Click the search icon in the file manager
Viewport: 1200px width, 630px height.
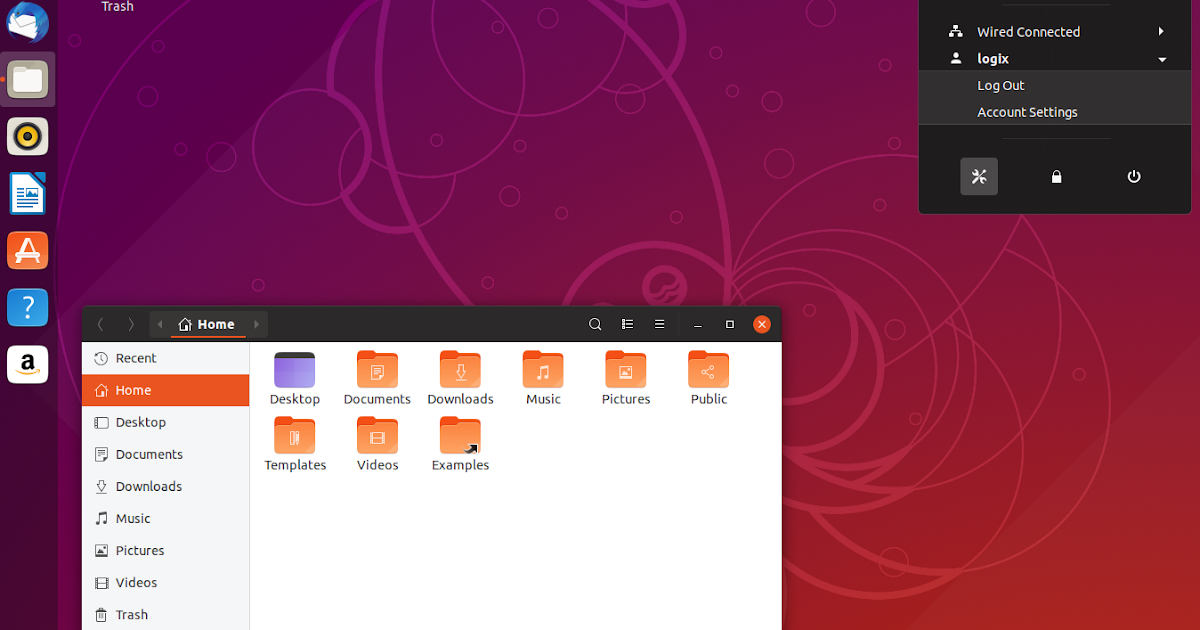pos(595,324)
